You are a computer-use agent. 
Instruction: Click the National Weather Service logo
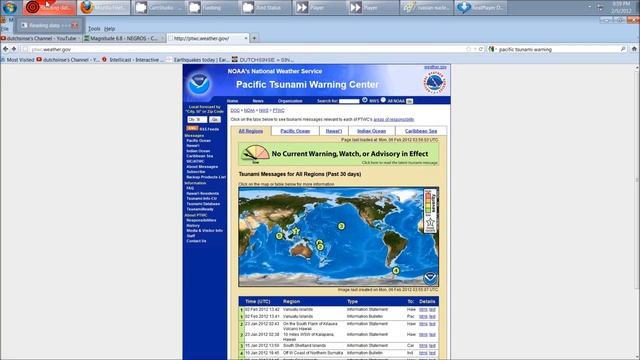coord(434,83)
